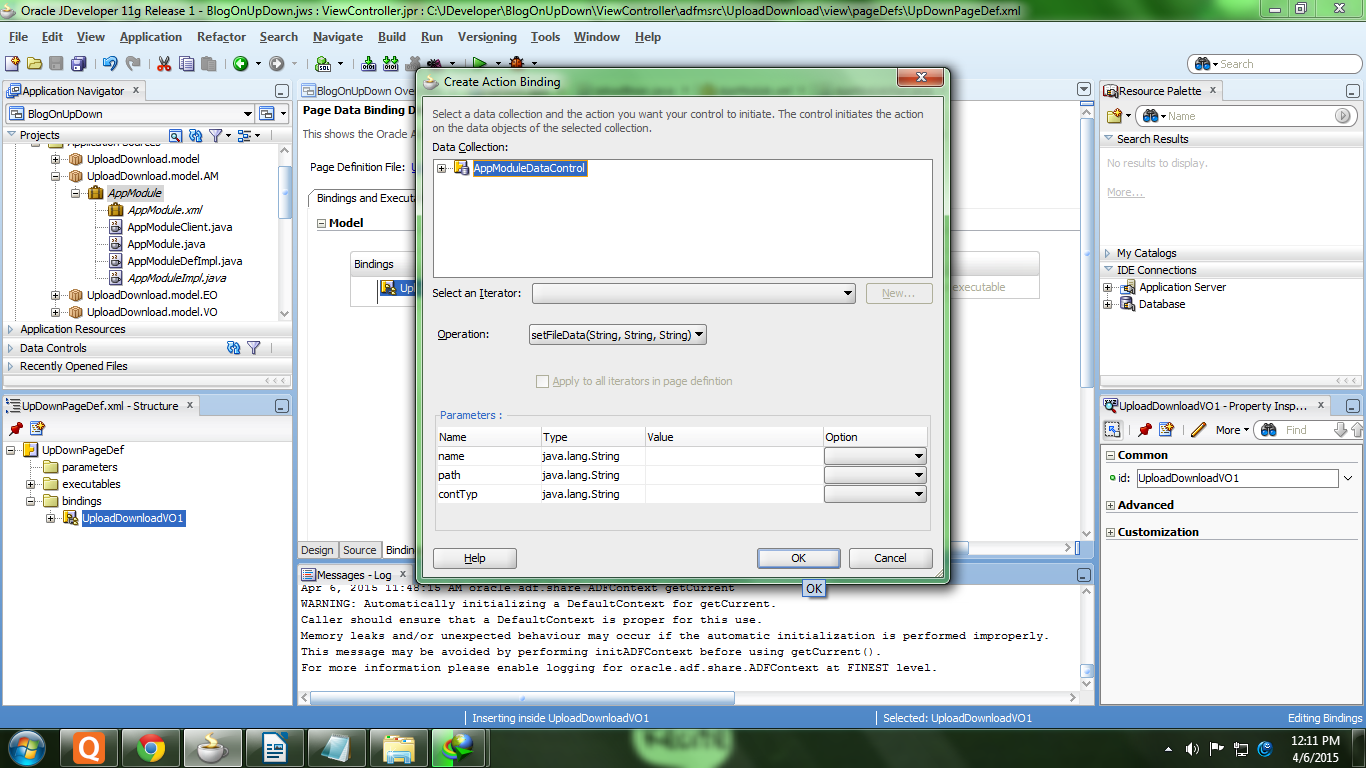Open Option dropdown for path parameter
Screen dimensions: 1366x768
coord(875,475)
